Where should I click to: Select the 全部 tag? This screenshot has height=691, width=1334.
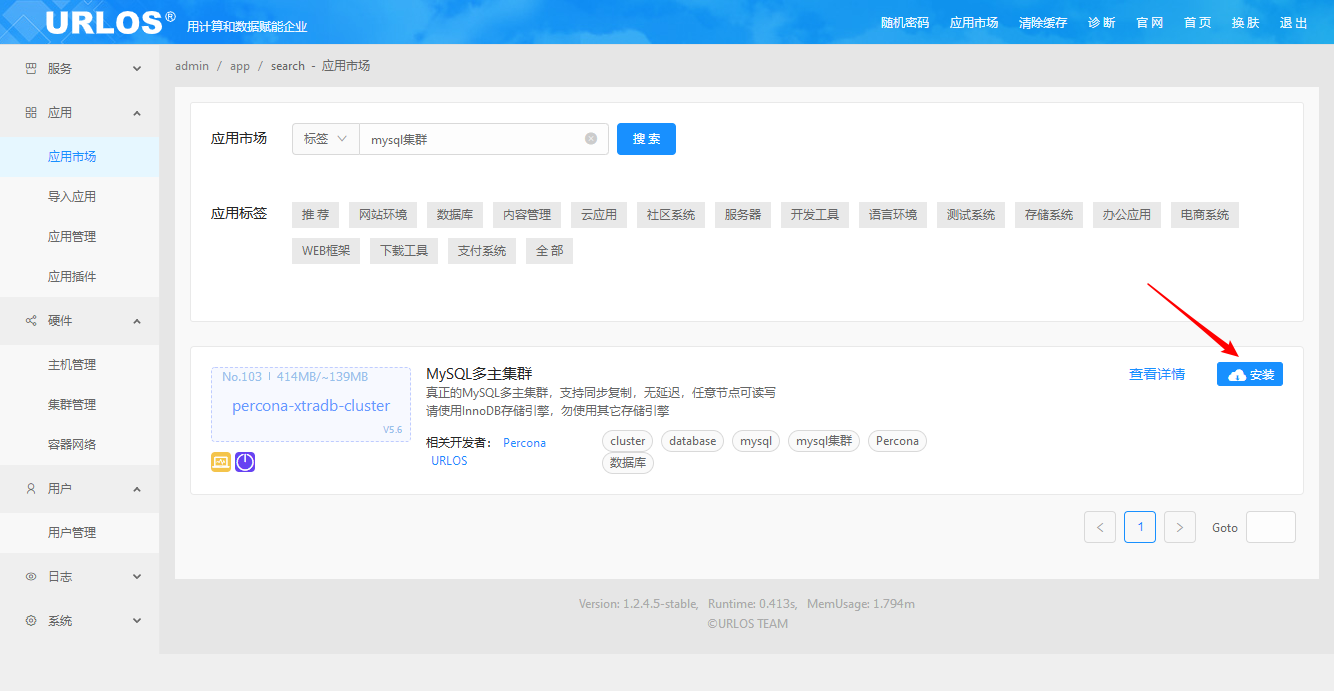coord(549,251)
